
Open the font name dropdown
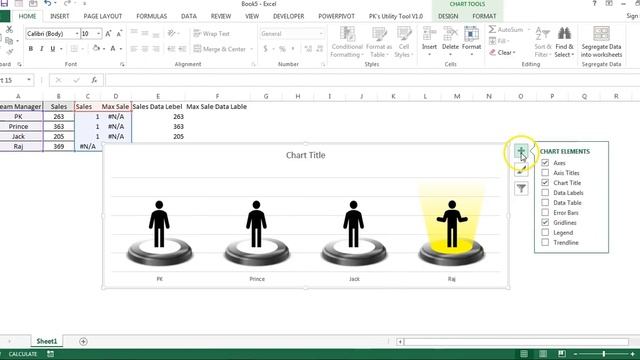pyautogui.click(x=77, y=34)
